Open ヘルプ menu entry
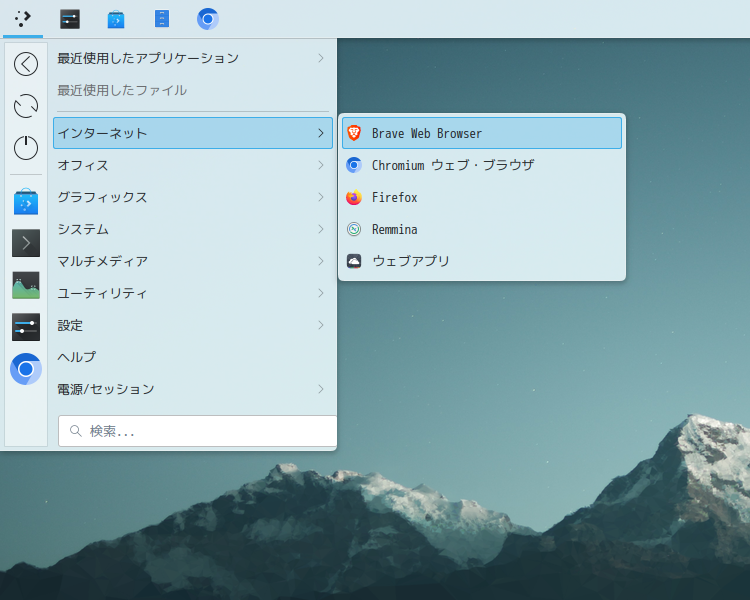The image size is (750, 600). pyautogui.click(x=193, y=357)
